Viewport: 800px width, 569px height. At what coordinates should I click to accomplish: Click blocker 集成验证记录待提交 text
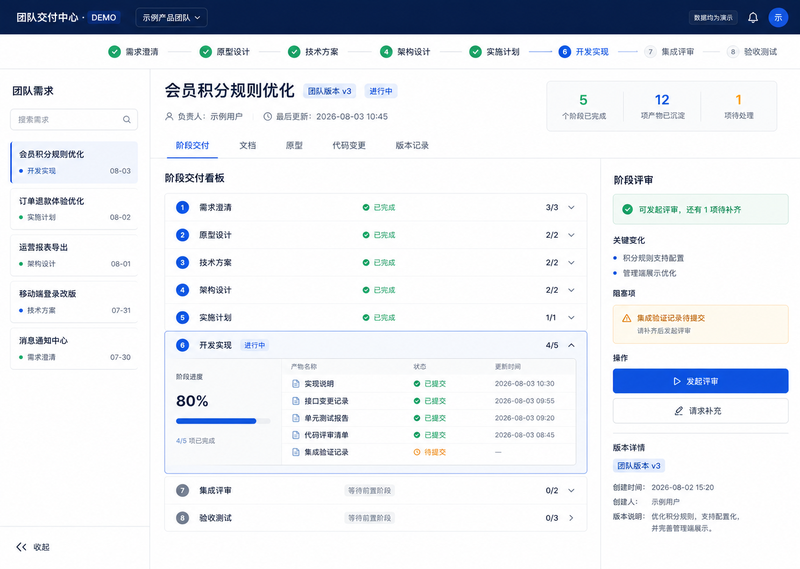[670, 318]
